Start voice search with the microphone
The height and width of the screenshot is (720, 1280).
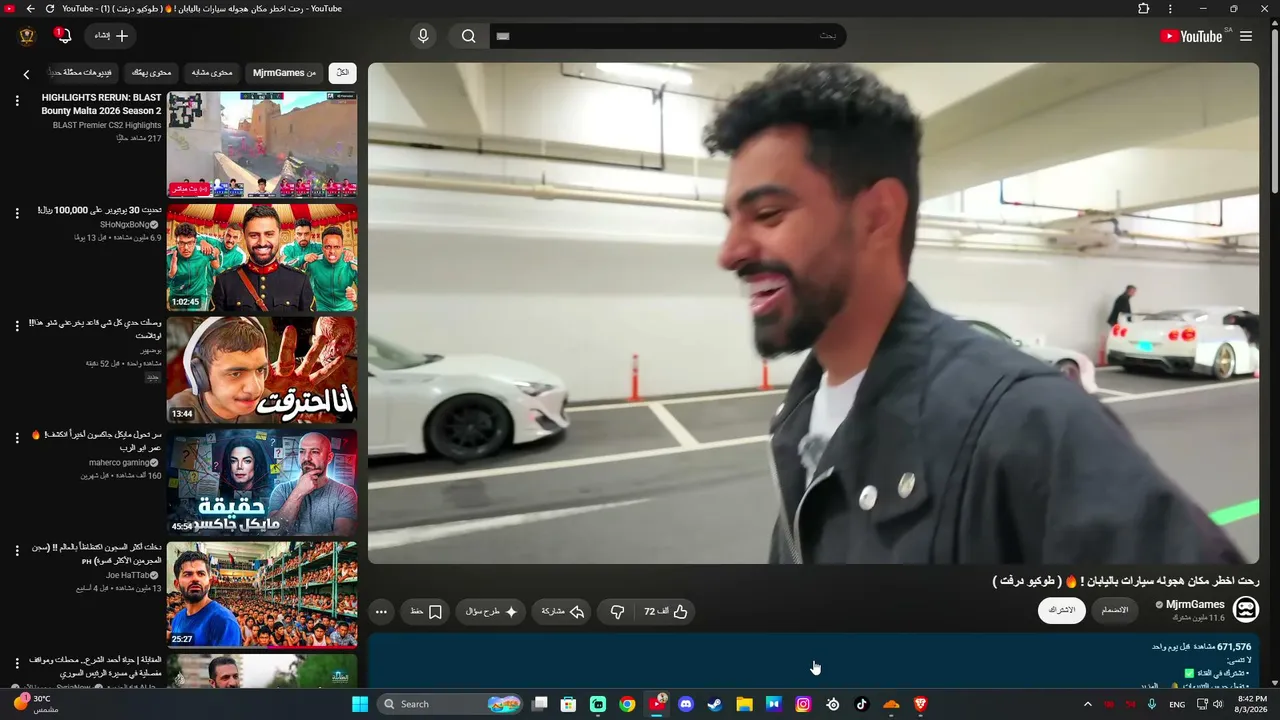(x=423, y=36)
